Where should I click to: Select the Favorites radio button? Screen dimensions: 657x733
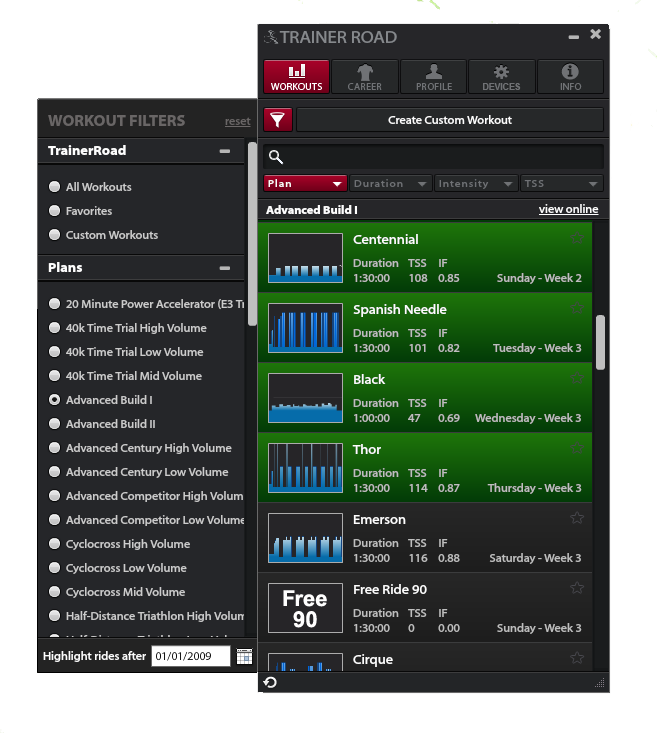pos(54,211)
